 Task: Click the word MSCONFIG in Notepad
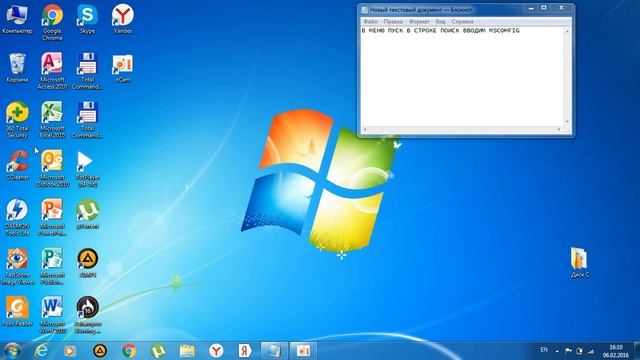[504, 31]
